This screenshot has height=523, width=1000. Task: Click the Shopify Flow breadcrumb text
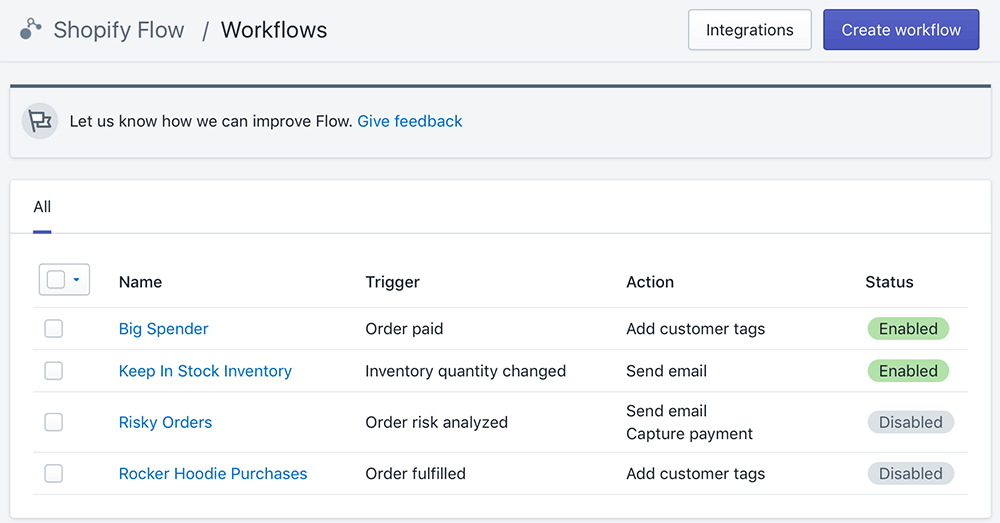(x=119, y=30)
